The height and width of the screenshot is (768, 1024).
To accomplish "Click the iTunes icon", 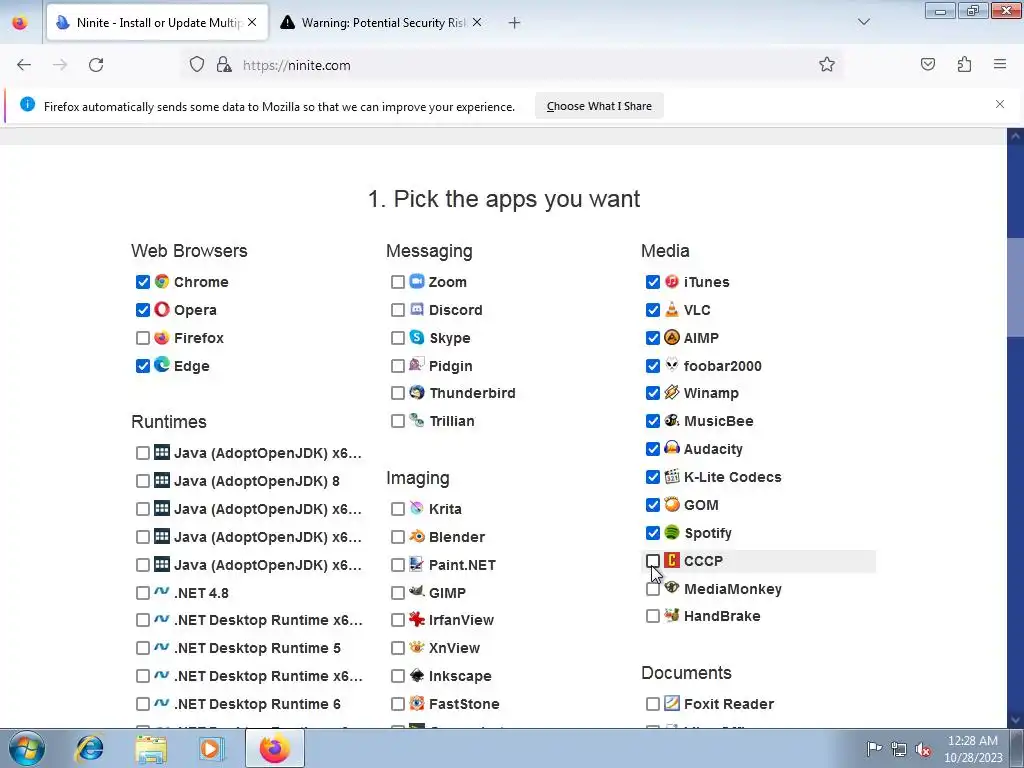I will 672,281.
